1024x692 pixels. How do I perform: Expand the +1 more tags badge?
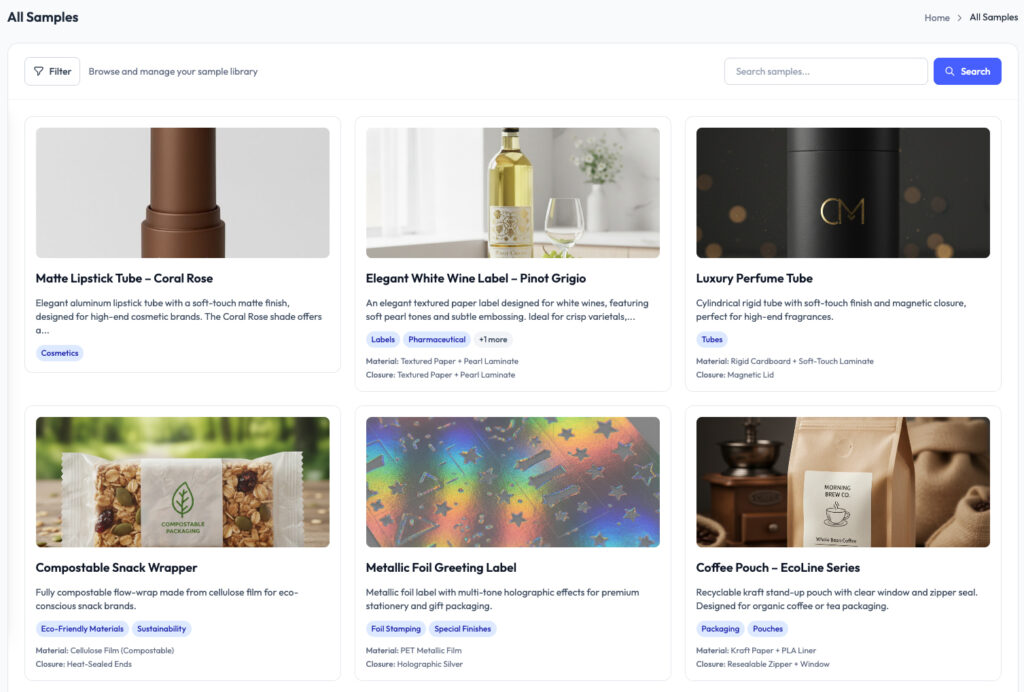point(492,340)
